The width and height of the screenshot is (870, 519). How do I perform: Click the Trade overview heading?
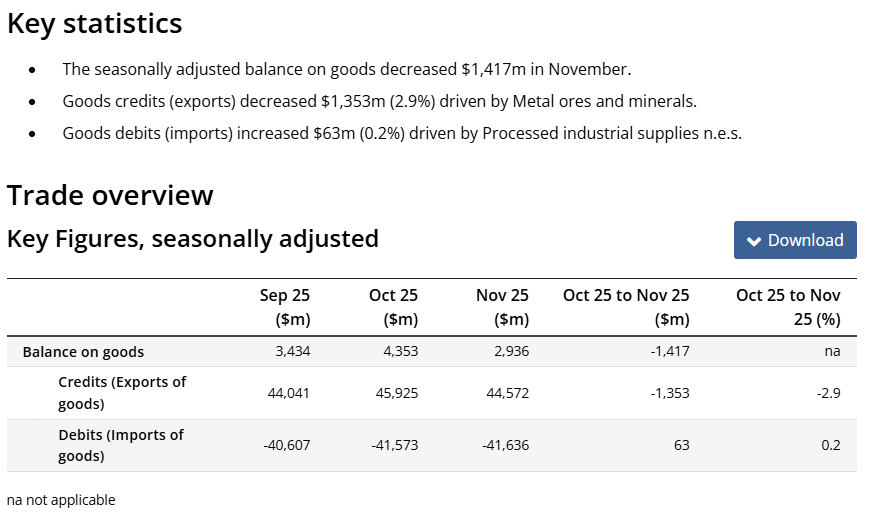(x=110, y=195)
